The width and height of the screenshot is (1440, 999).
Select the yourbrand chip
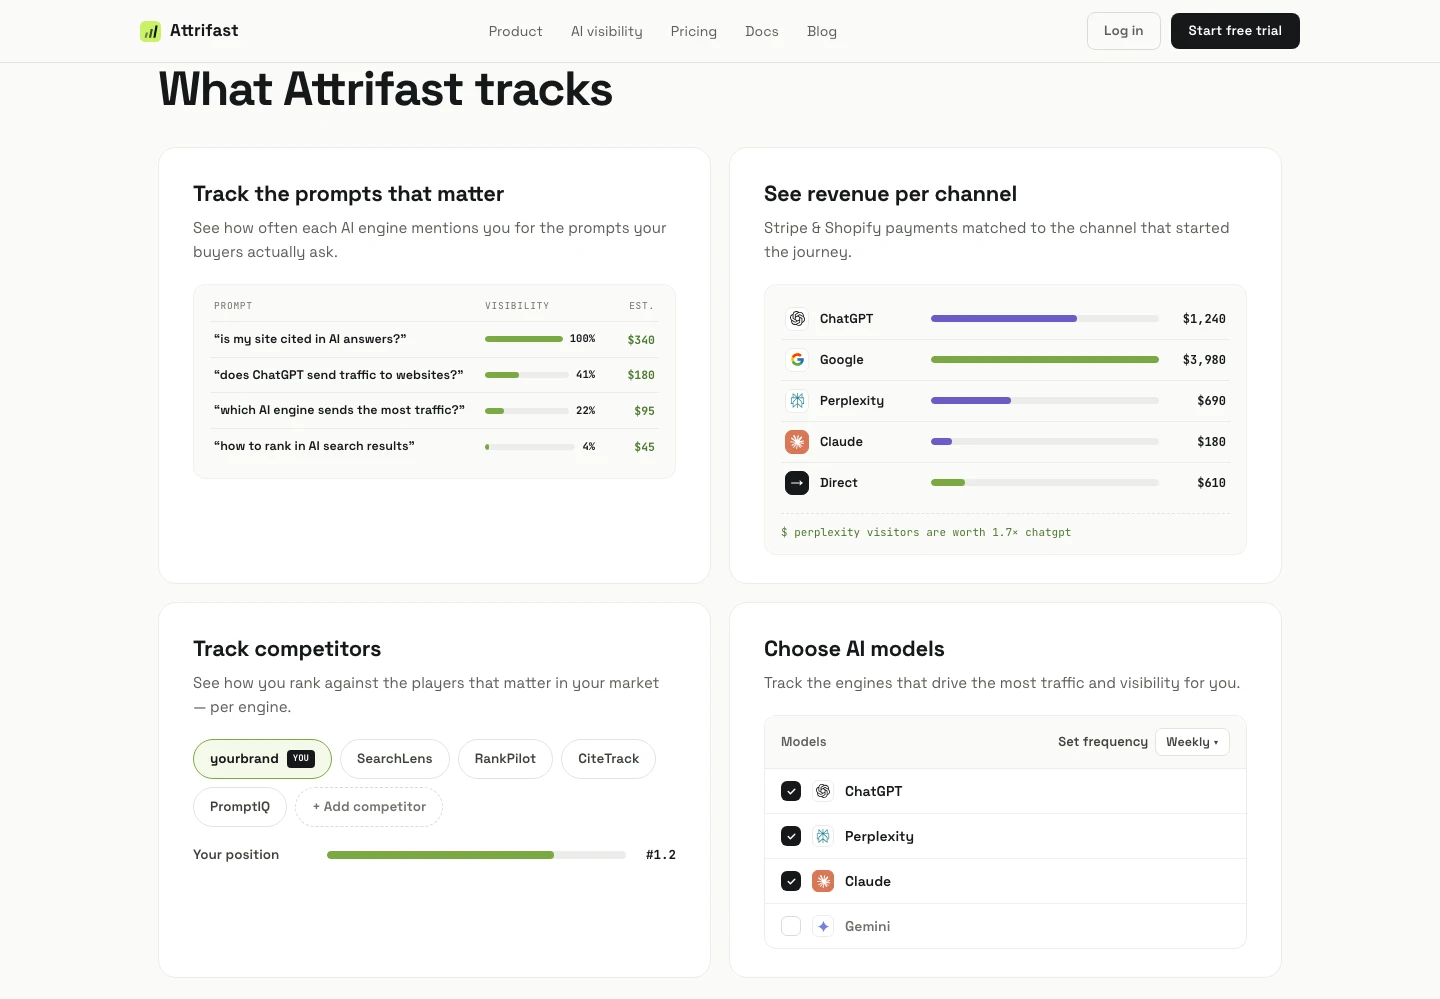coord(262,759)
